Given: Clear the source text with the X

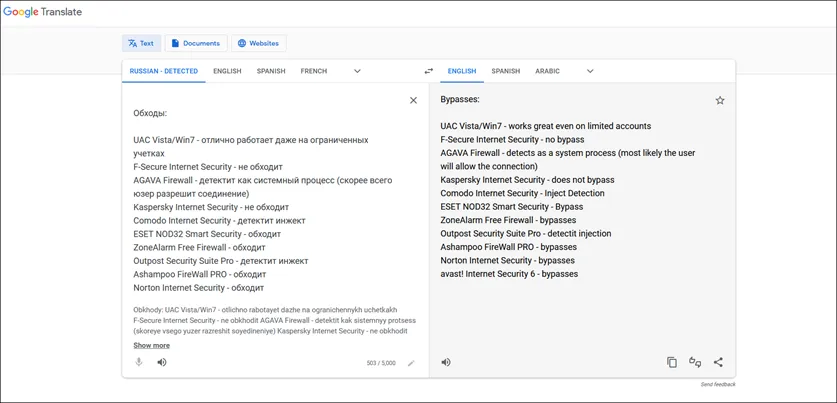Looking at the screenshot, I should pos(413,100).
